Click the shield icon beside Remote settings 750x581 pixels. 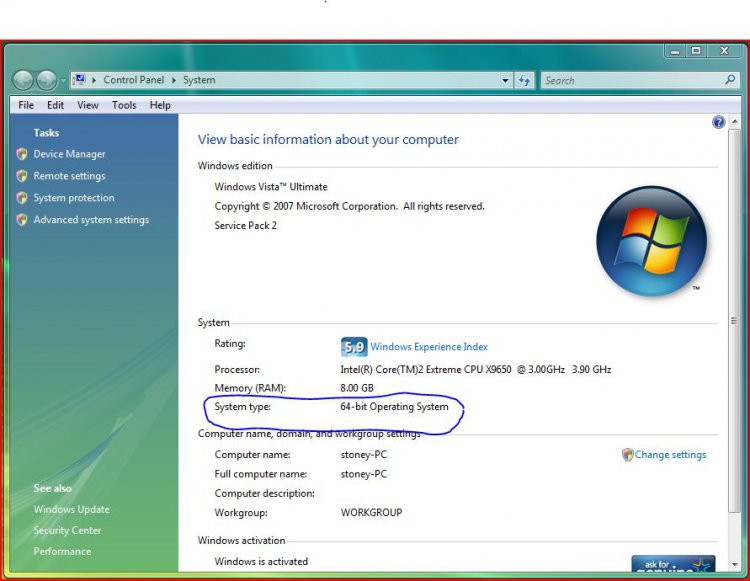[22, 176]
